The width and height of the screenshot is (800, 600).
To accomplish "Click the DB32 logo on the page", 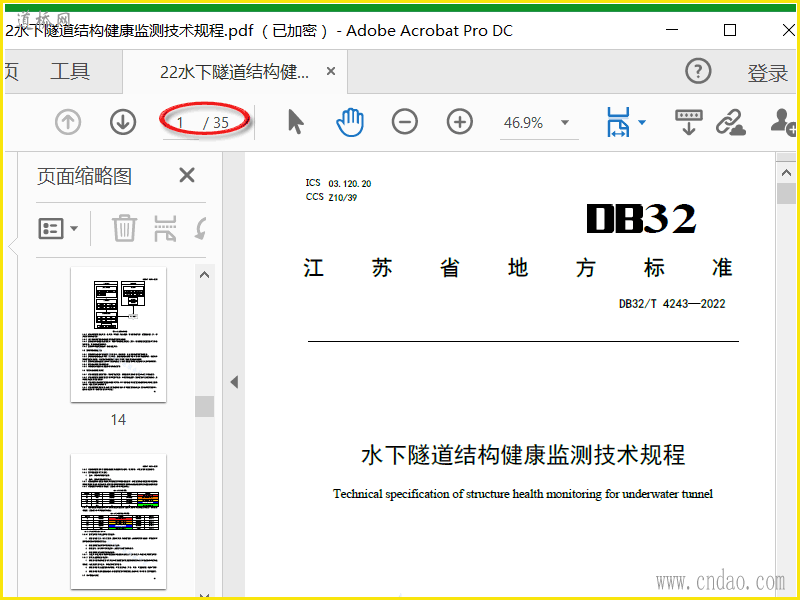I will point(642,219).
